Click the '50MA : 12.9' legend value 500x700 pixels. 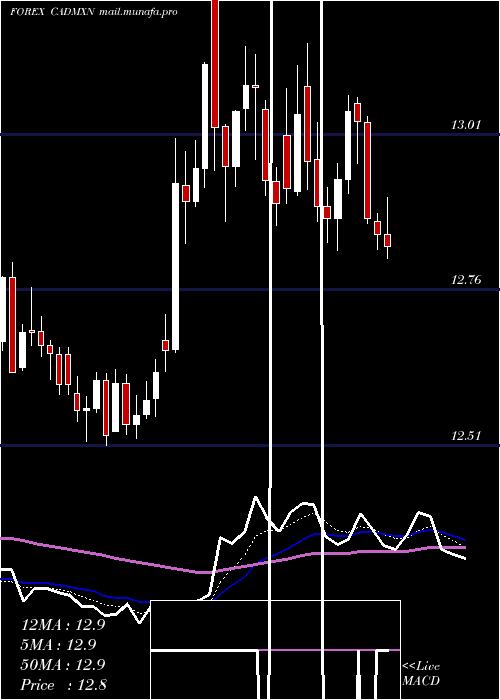[x=63, y=665]
